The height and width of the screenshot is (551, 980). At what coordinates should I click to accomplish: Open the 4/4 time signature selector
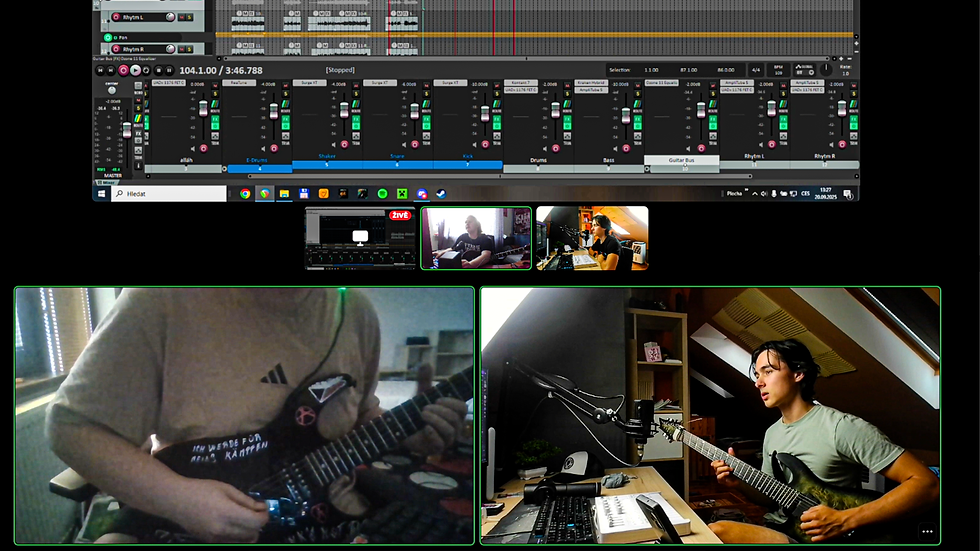coord(756,70)
